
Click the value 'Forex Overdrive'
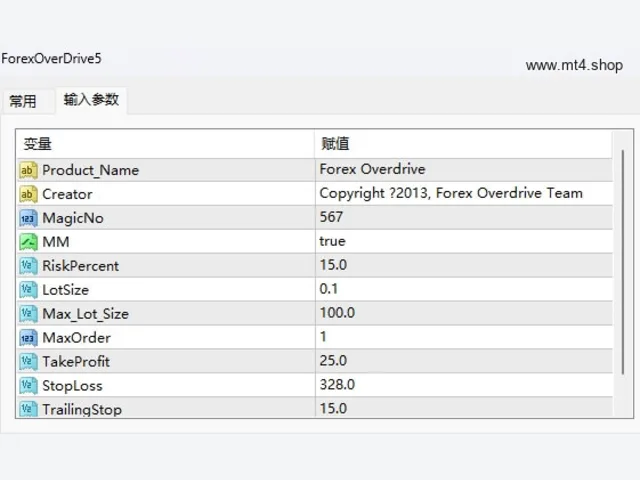coord(372,169)
